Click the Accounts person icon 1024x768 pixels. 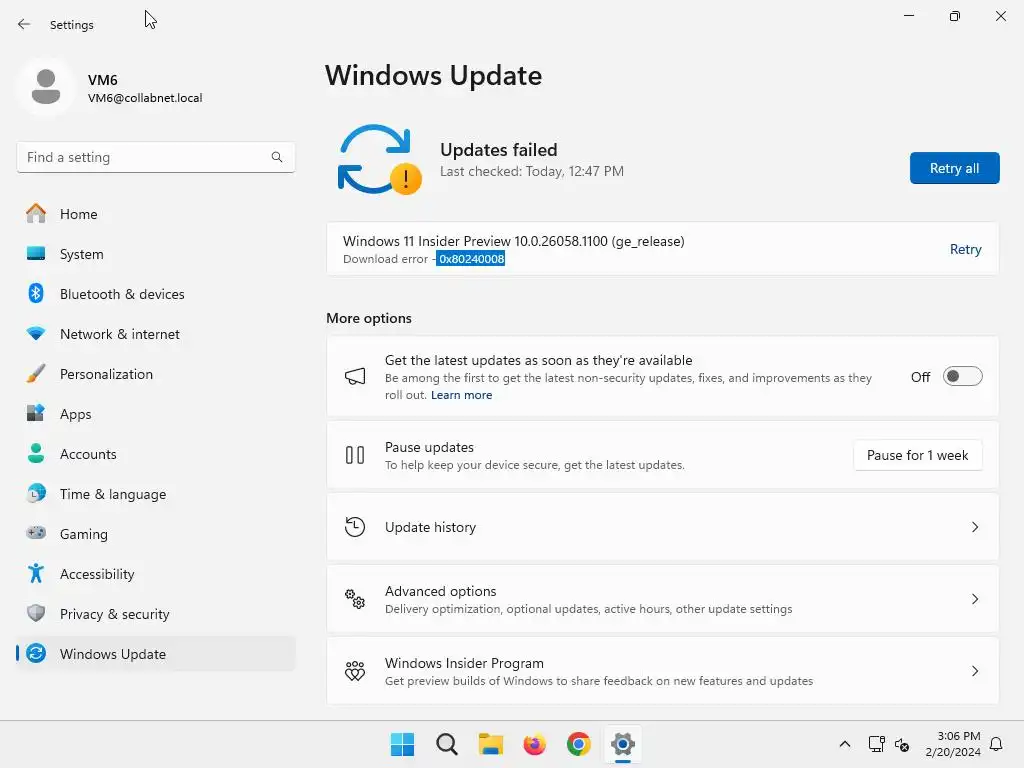coord(36,453)
